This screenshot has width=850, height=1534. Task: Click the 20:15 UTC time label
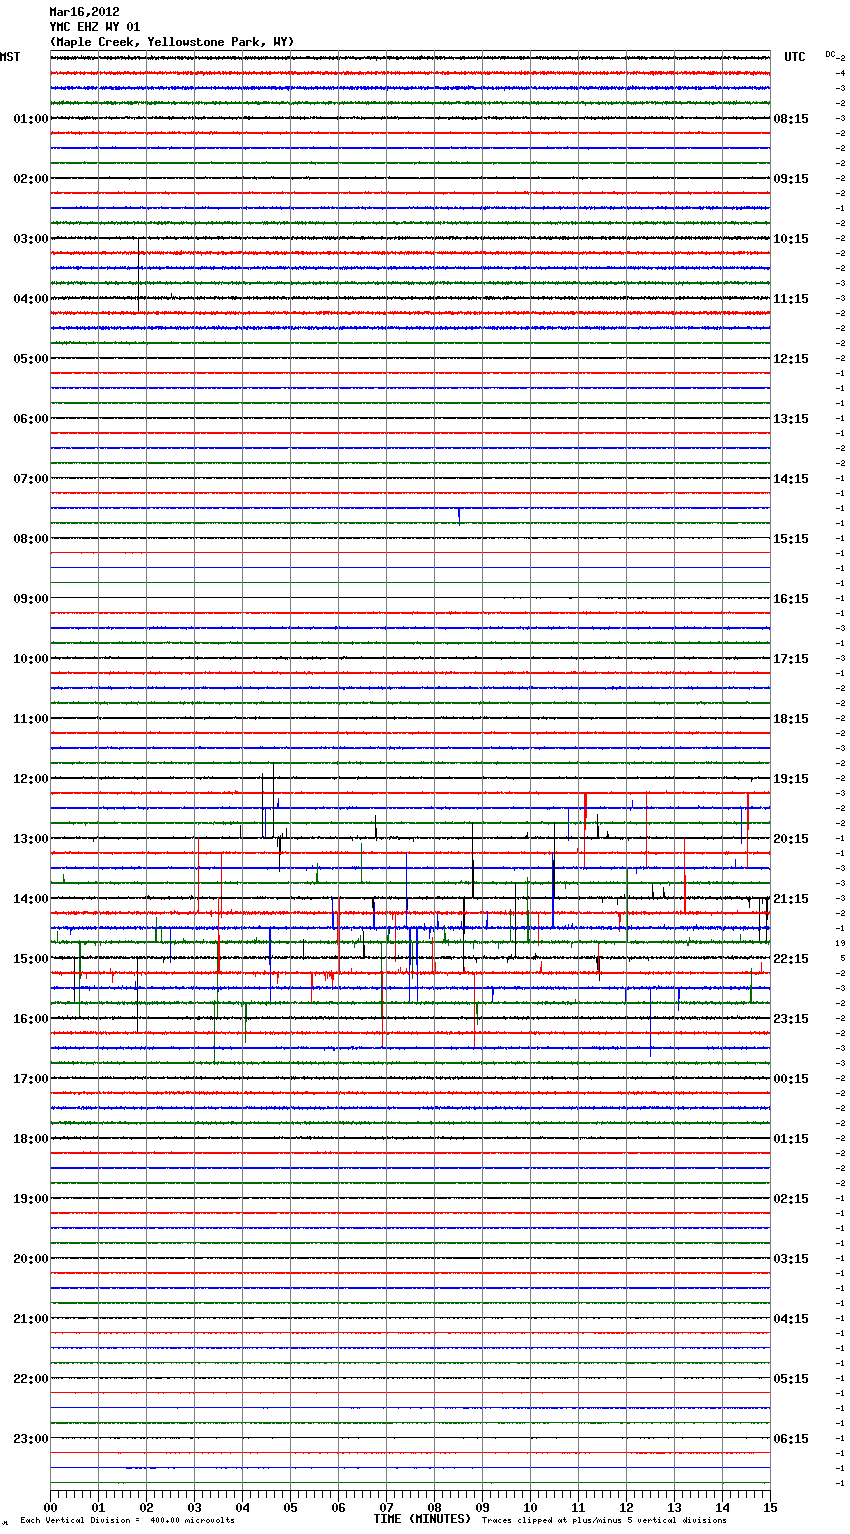pyautogui.click(x=791, y=839)
